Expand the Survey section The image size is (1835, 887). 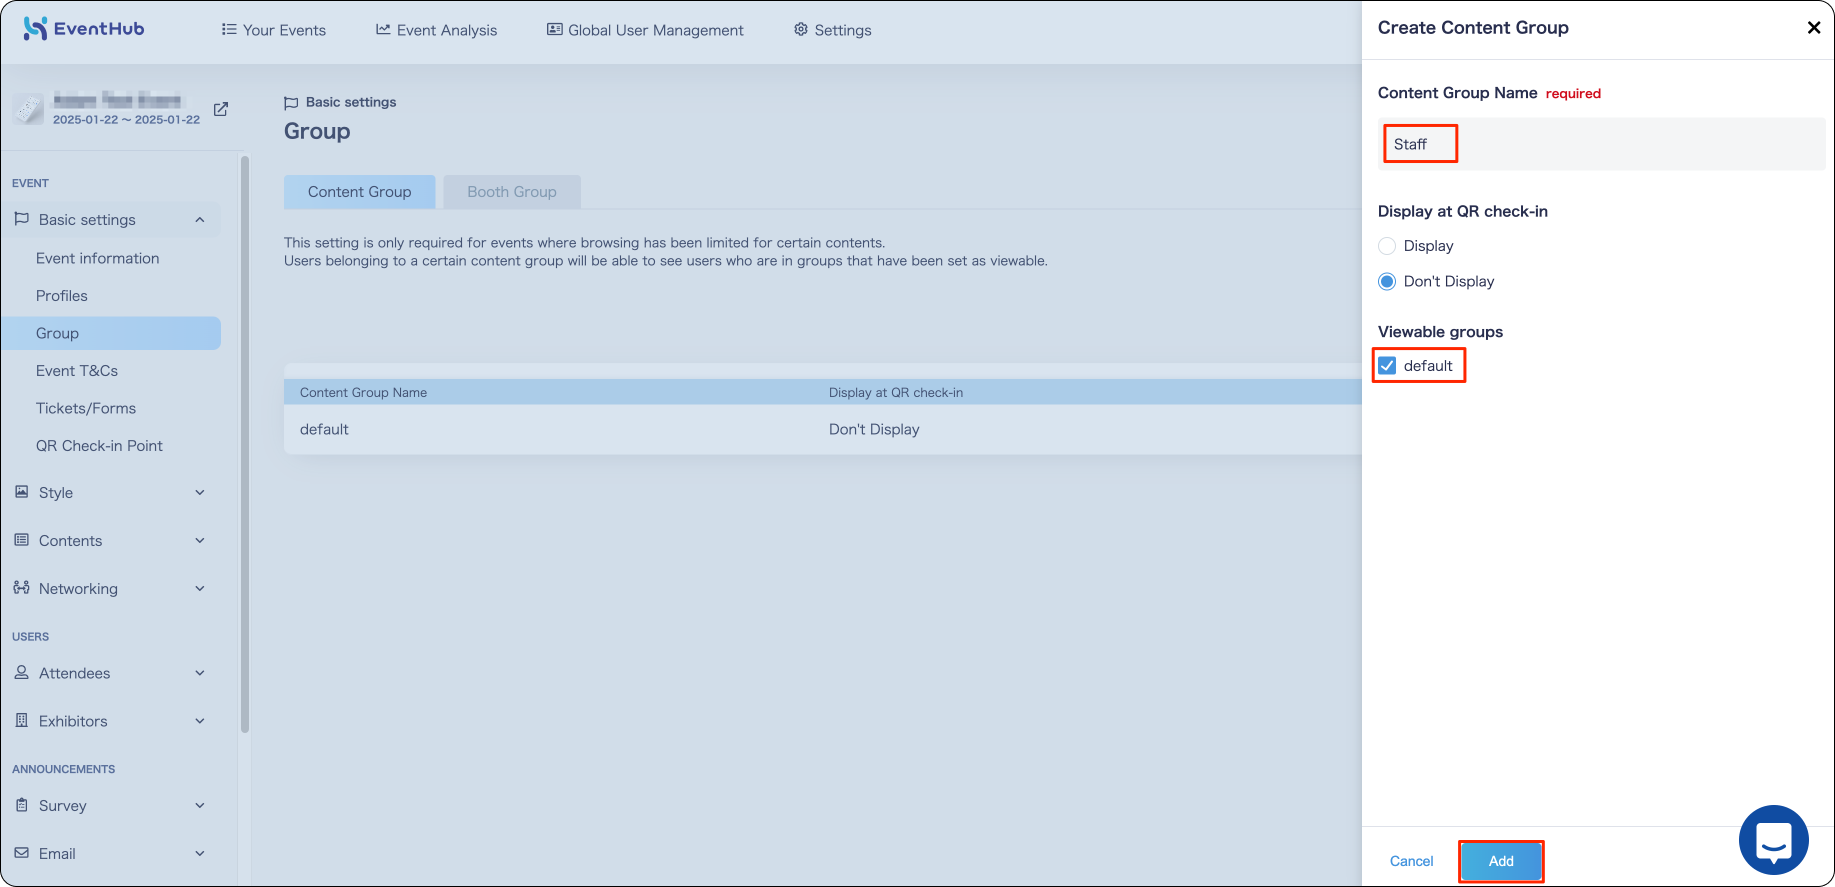200,806
